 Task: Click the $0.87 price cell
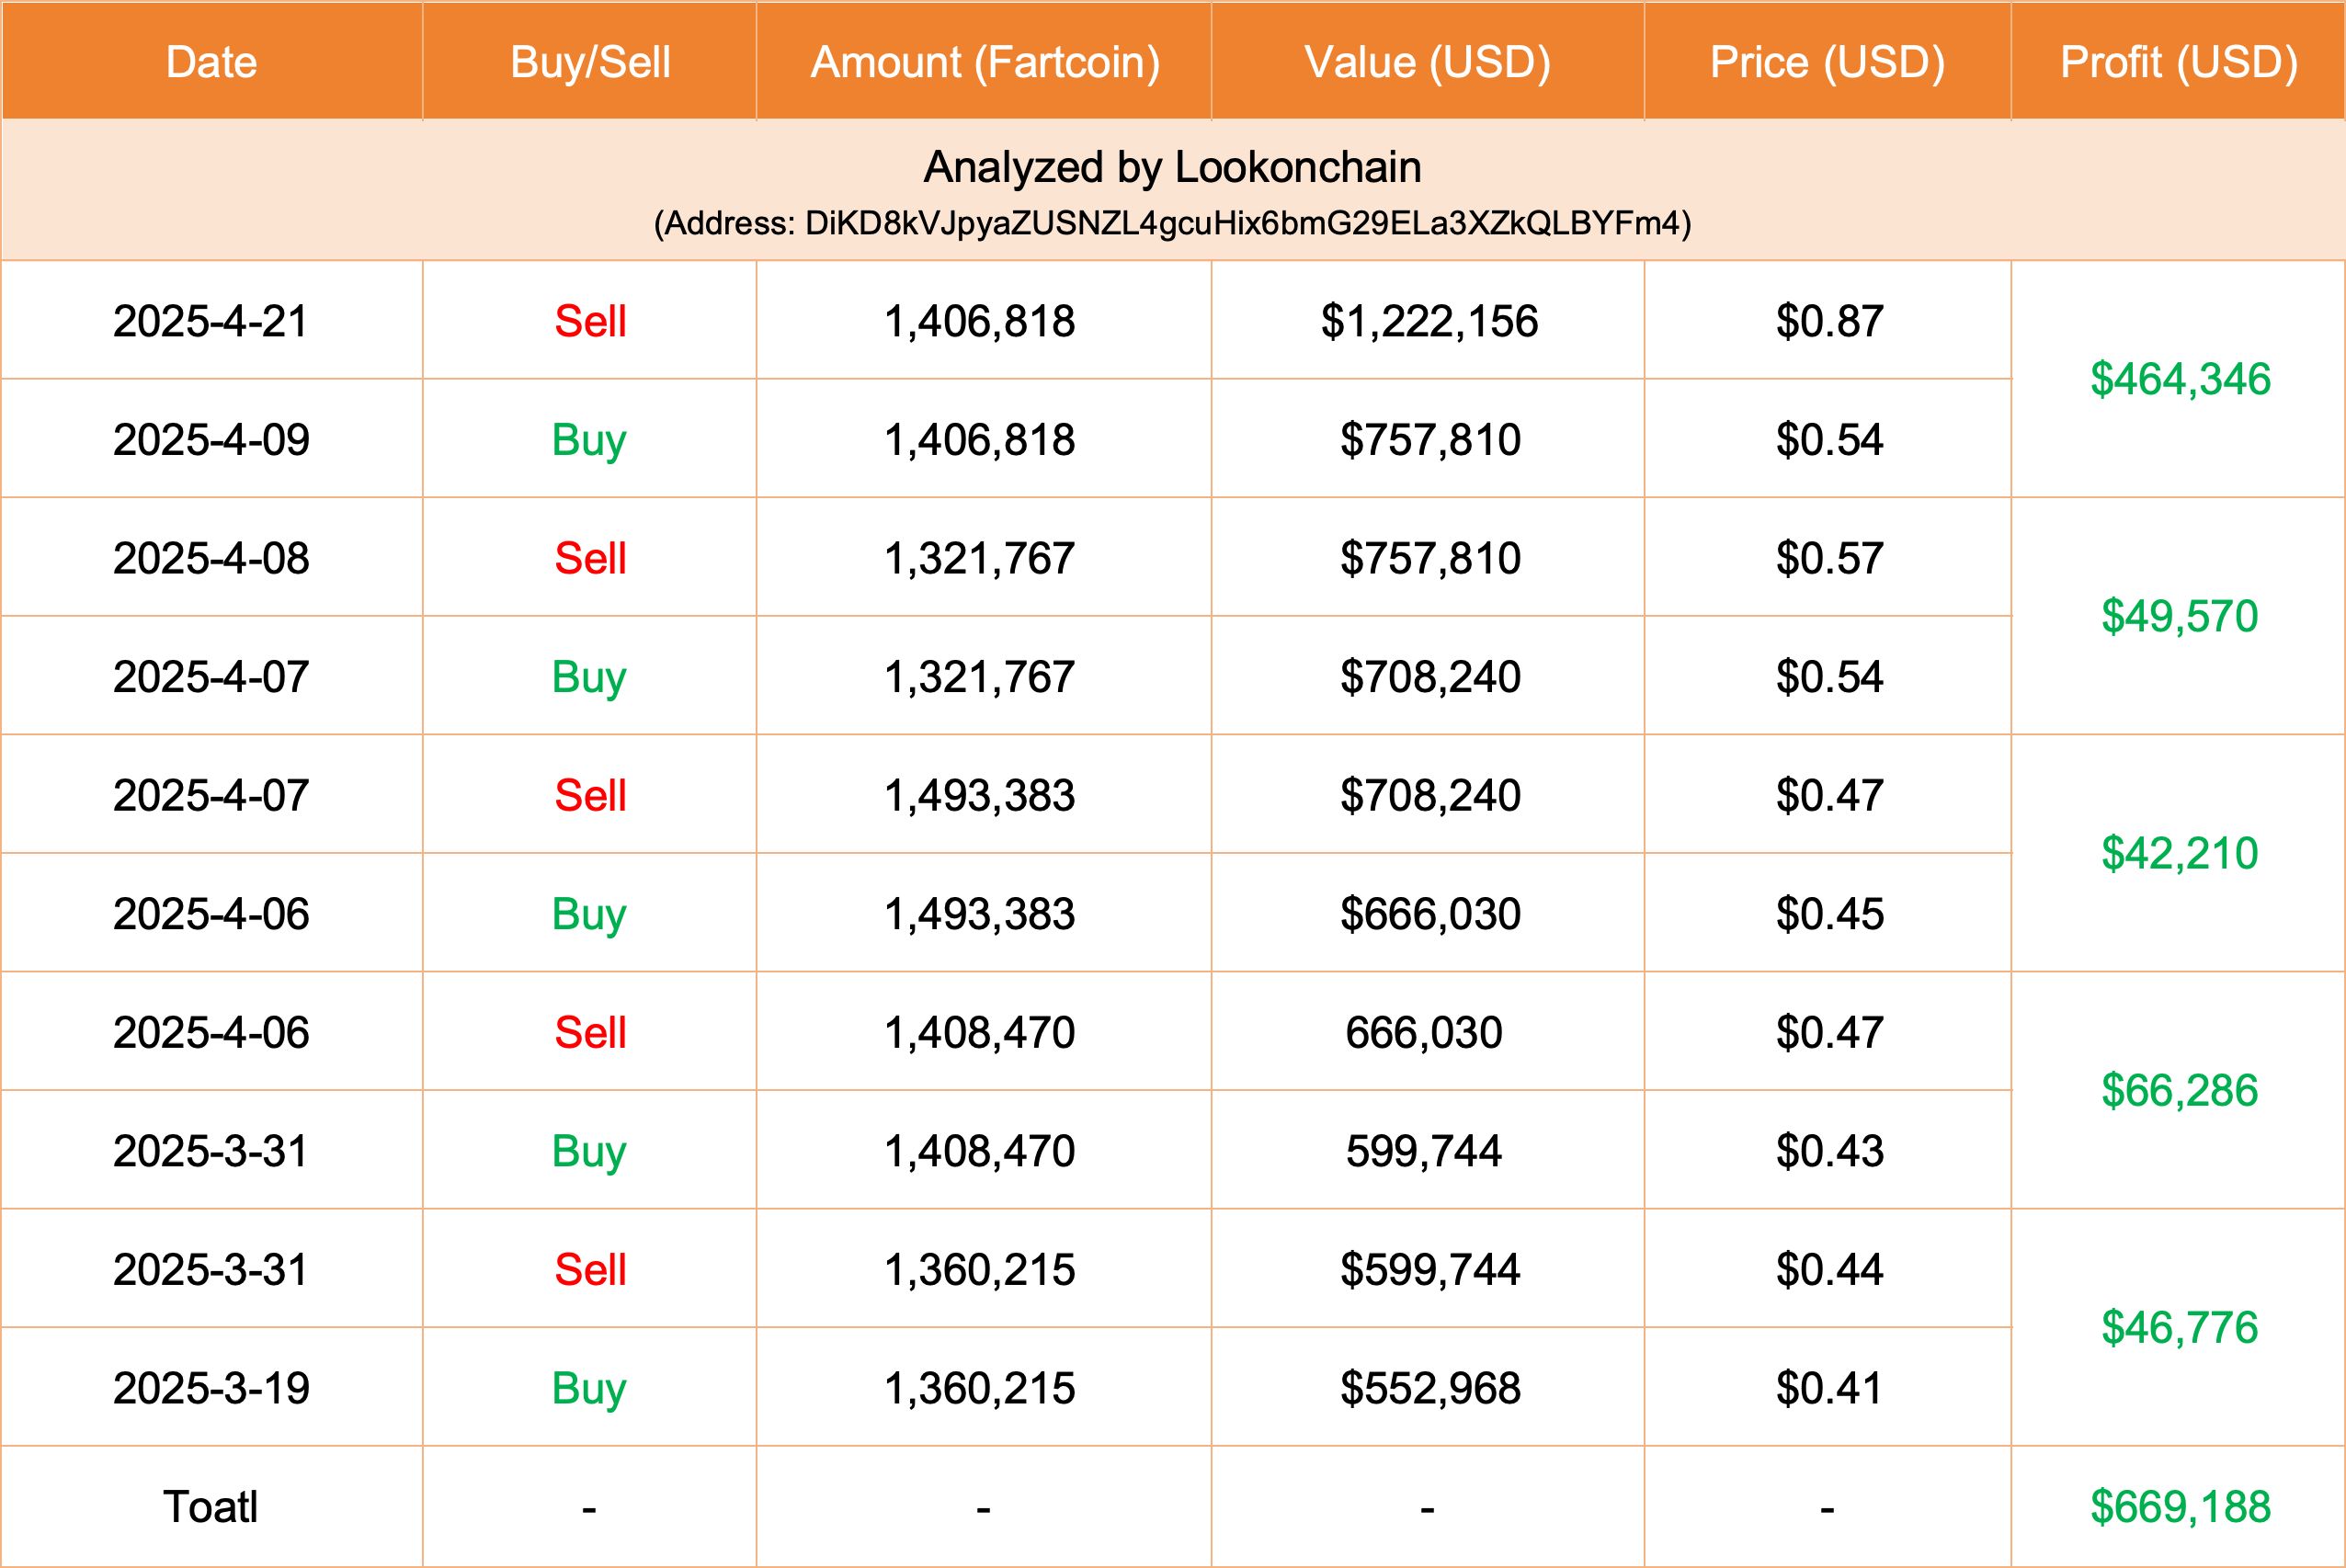click(x=1829, y=321)
